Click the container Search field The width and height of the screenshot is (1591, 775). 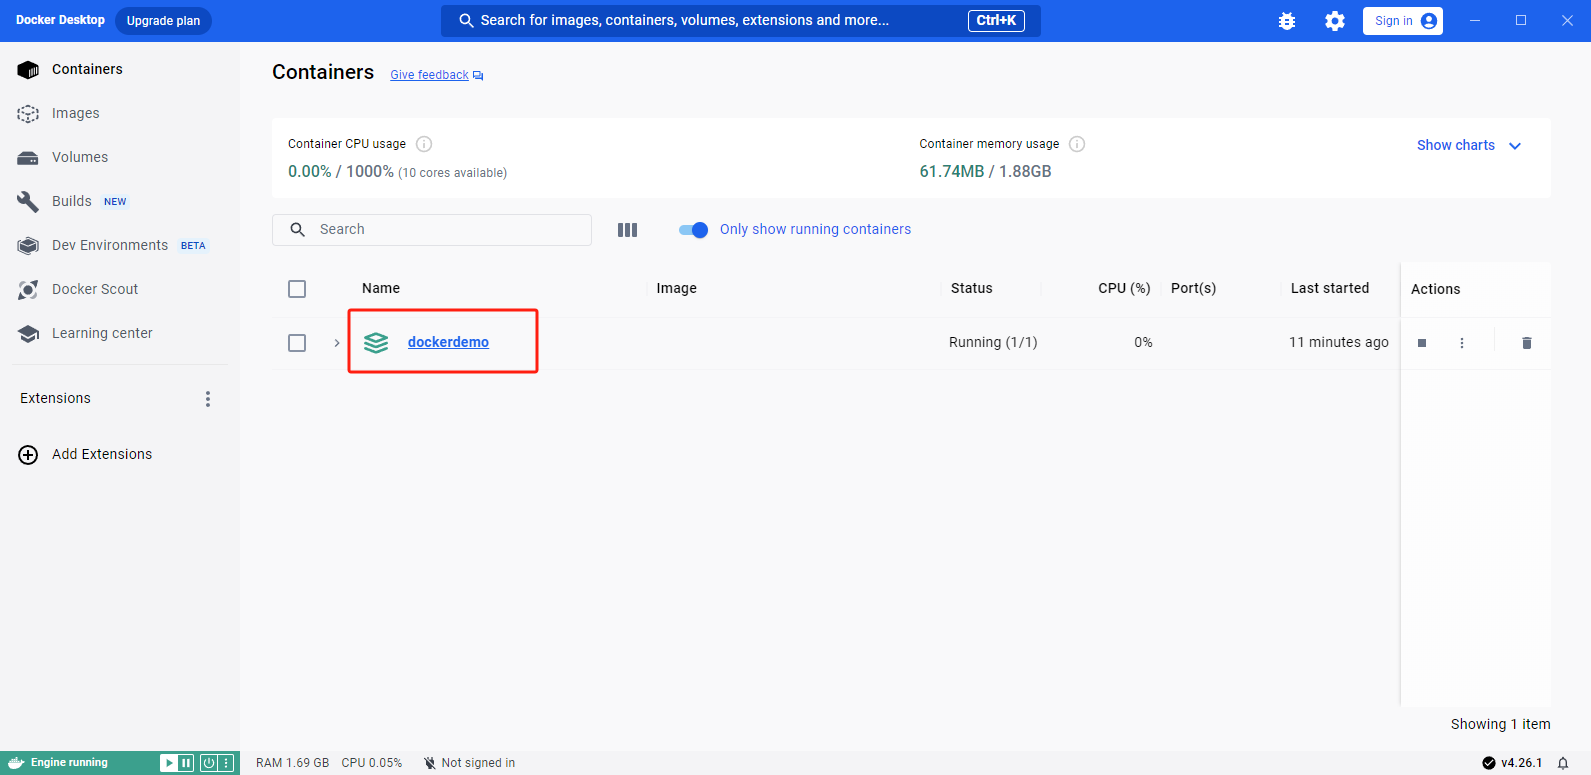click(432, 230)
